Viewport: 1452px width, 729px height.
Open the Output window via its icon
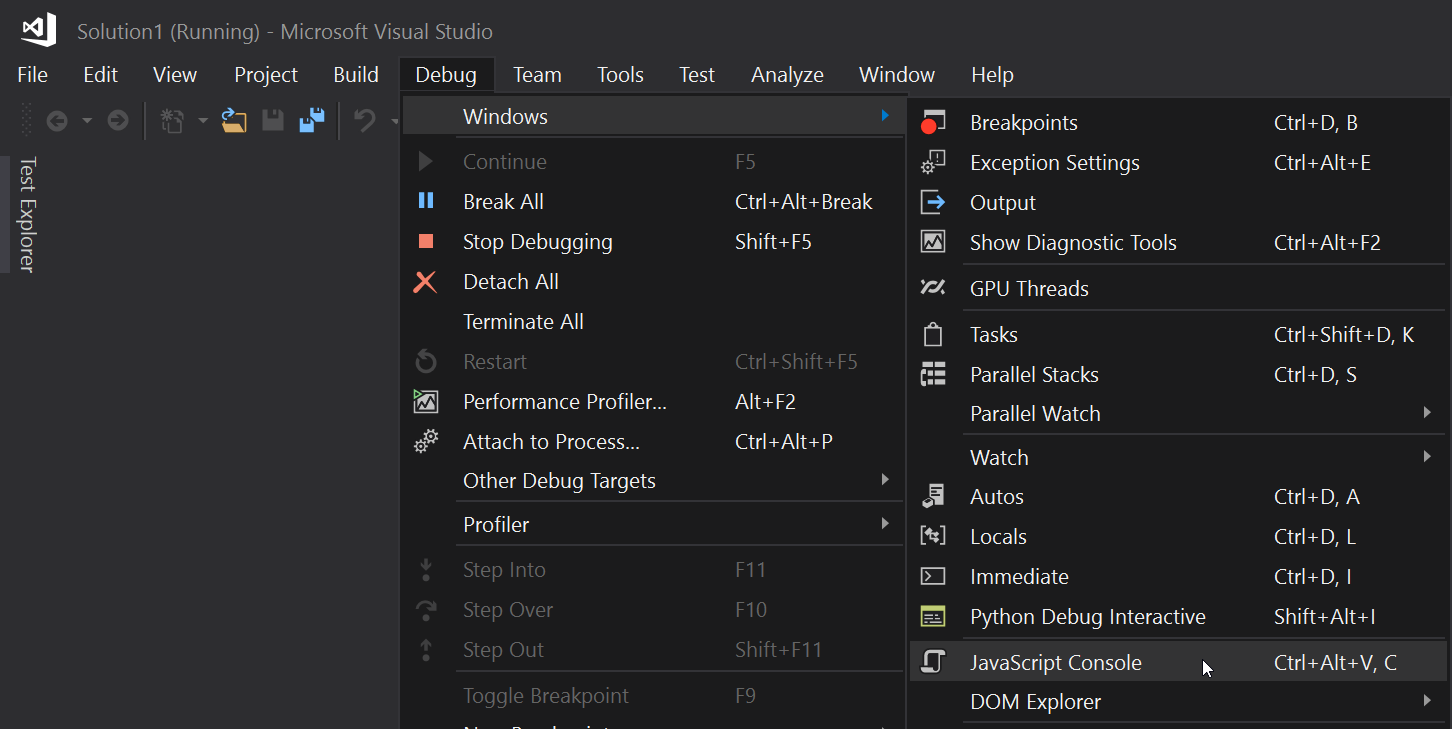click(x=933, y=202)
